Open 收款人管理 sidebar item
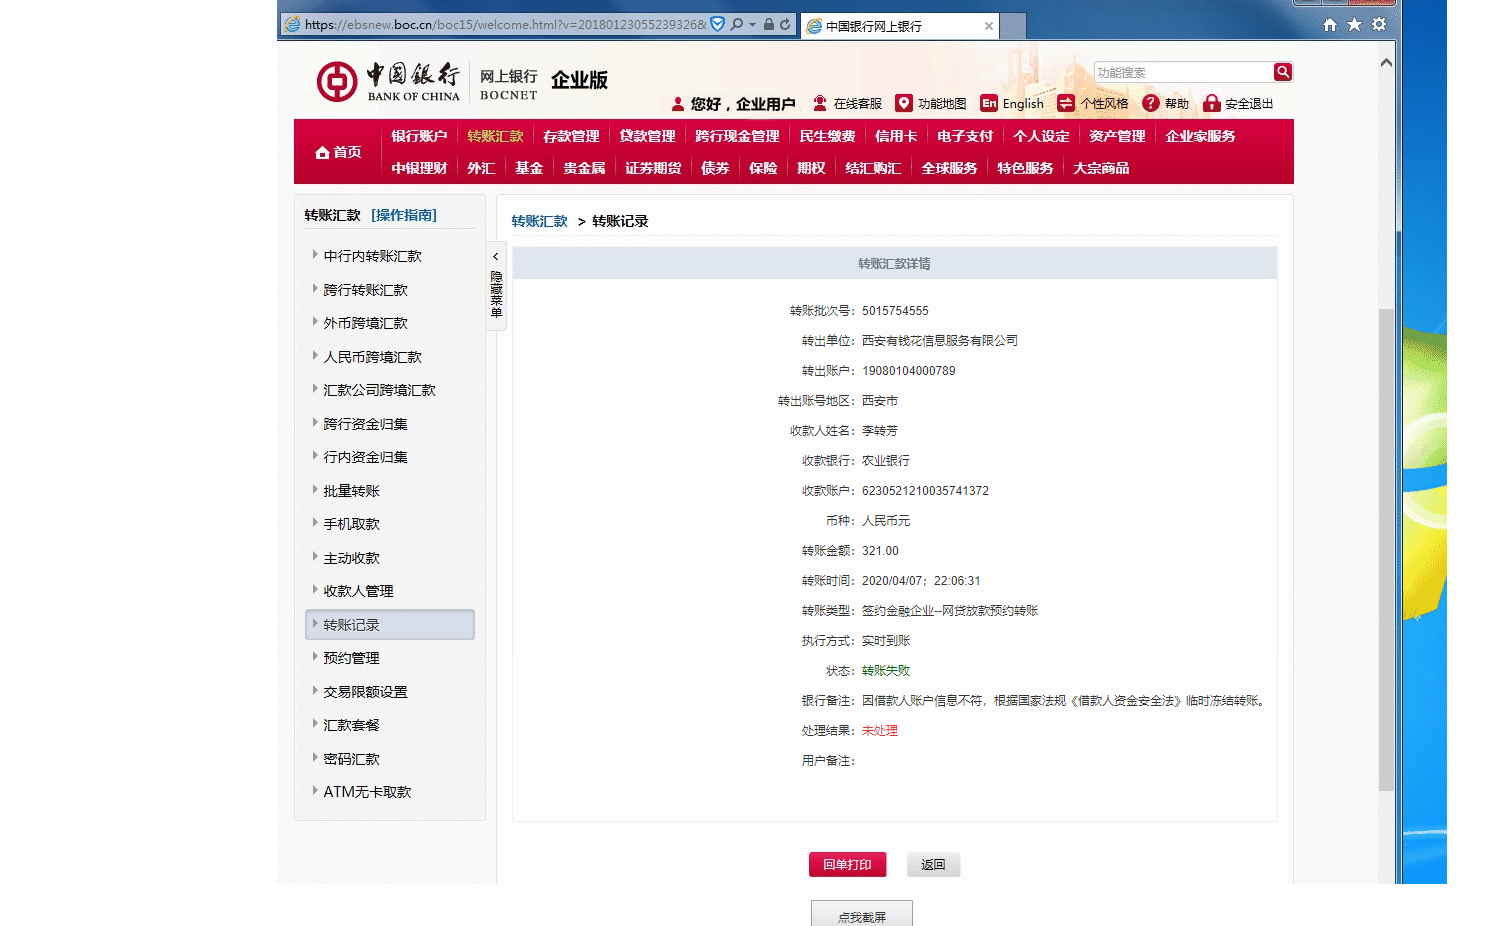The width and height of the screenshot is (1500, 926). pyautogui.click(x=358, y=591)
